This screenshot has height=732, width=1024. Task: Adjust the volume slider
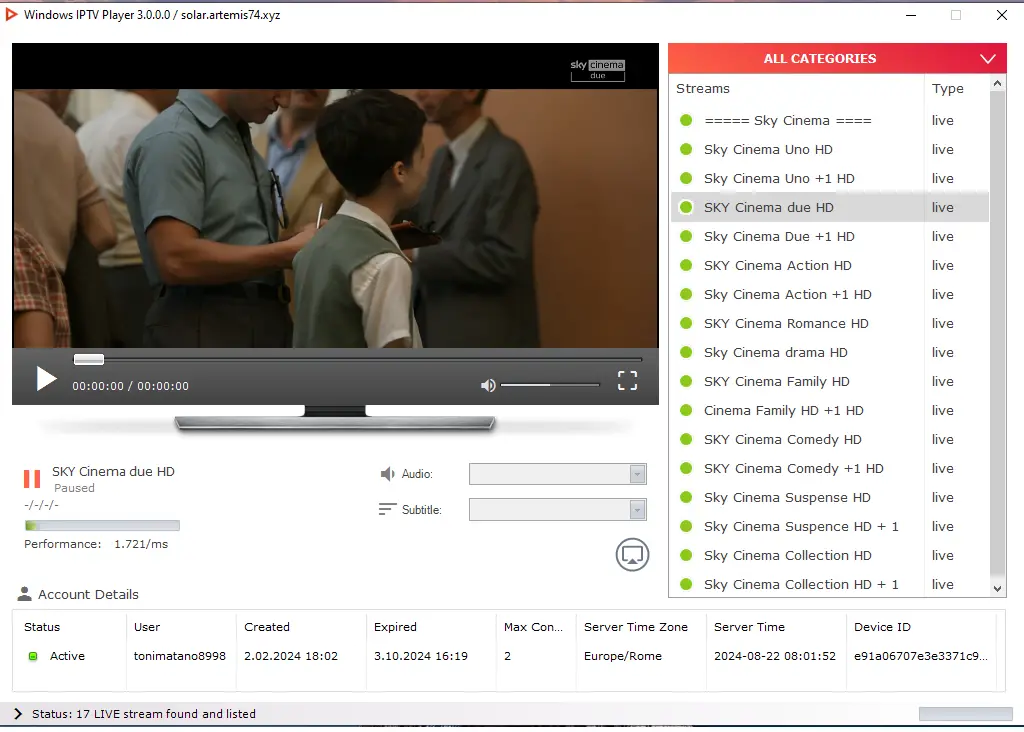tap(550, 385)
